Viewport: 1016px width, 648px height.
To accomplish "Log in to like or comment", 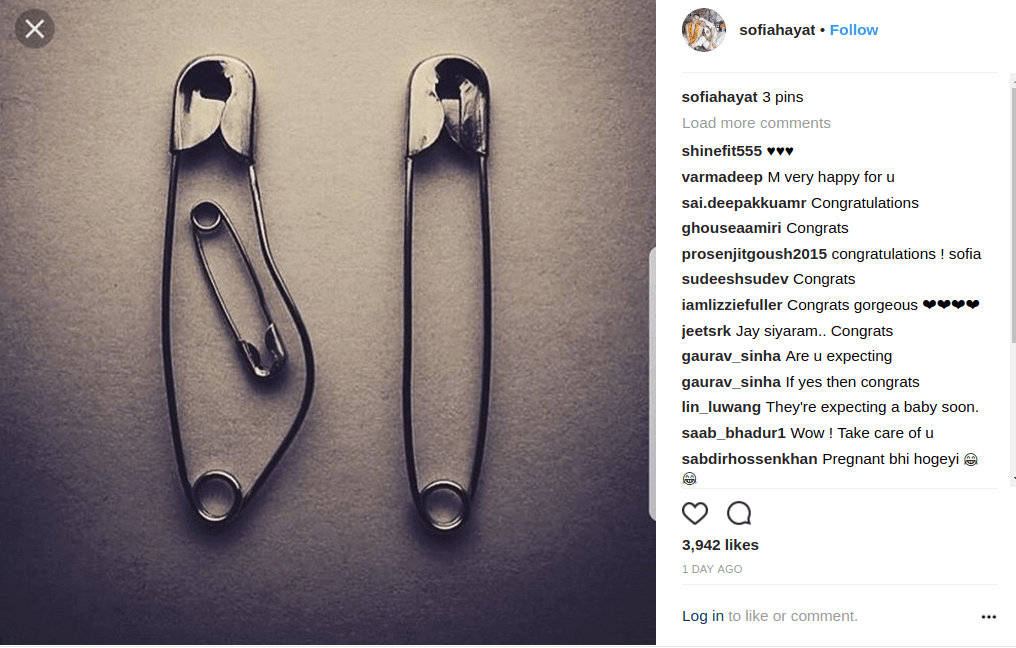I will pos(702,616).
